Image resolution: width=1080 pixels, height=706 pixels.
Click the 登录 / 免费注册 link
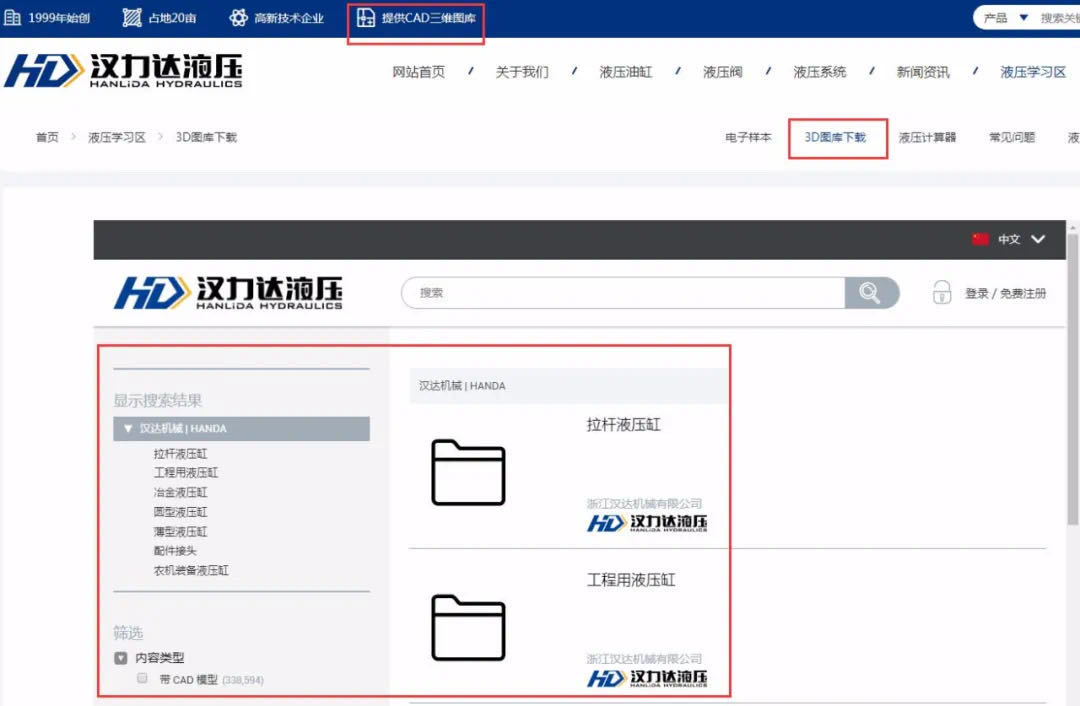tap(1005, 293)
